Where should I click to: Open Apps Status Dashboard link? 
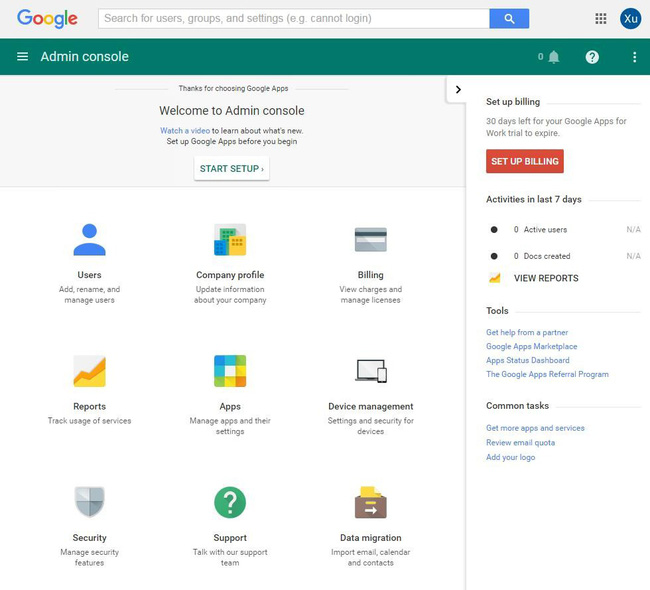(x=528, y=360)
